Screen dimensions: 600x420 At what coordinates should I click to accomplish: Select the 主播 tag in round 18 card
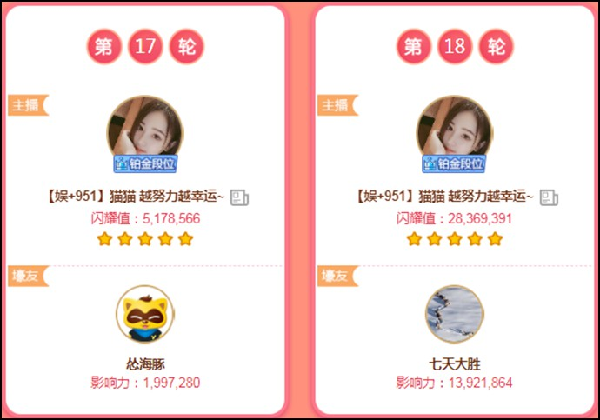(338, 105)
